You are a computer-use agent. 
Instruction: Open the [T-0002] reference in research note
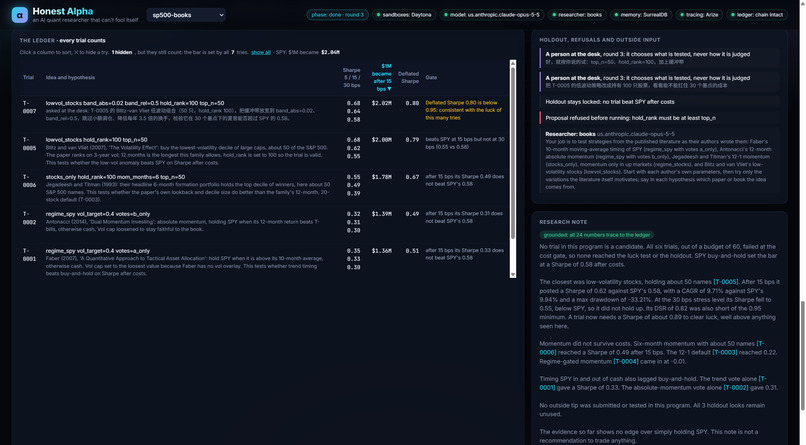[736, 387]
